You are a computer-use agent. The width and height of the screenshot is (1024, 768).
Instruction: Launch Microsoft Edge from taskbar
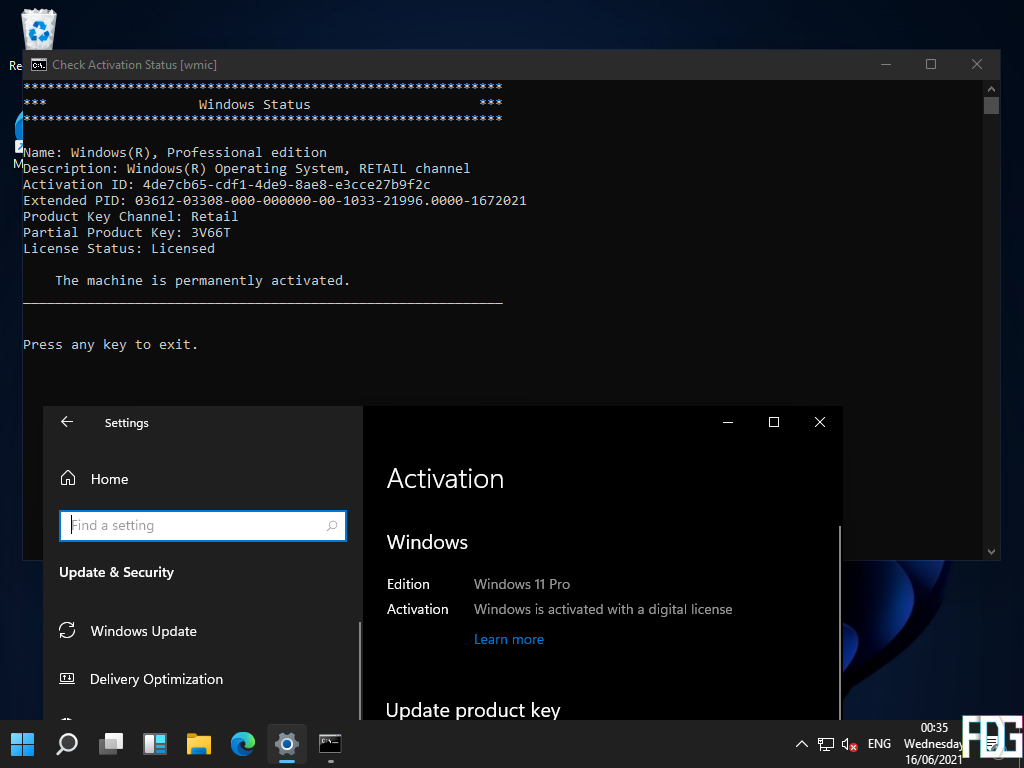243,744
